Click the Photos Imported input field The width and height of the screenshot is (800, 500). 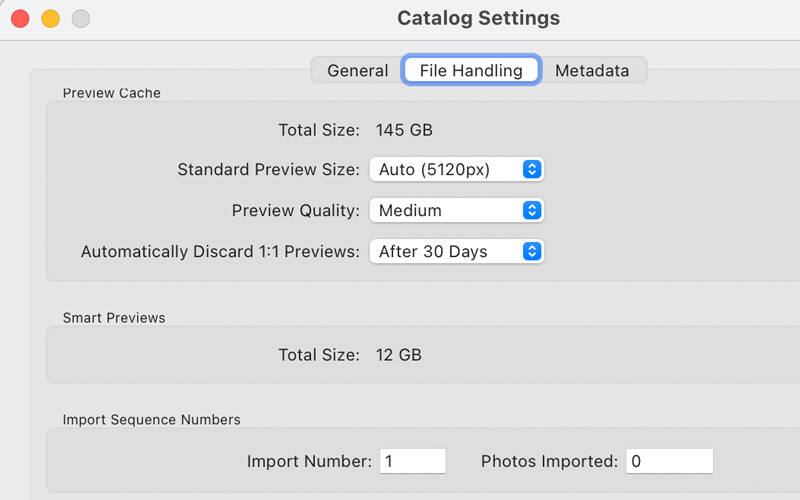click(x=669, y=461)
